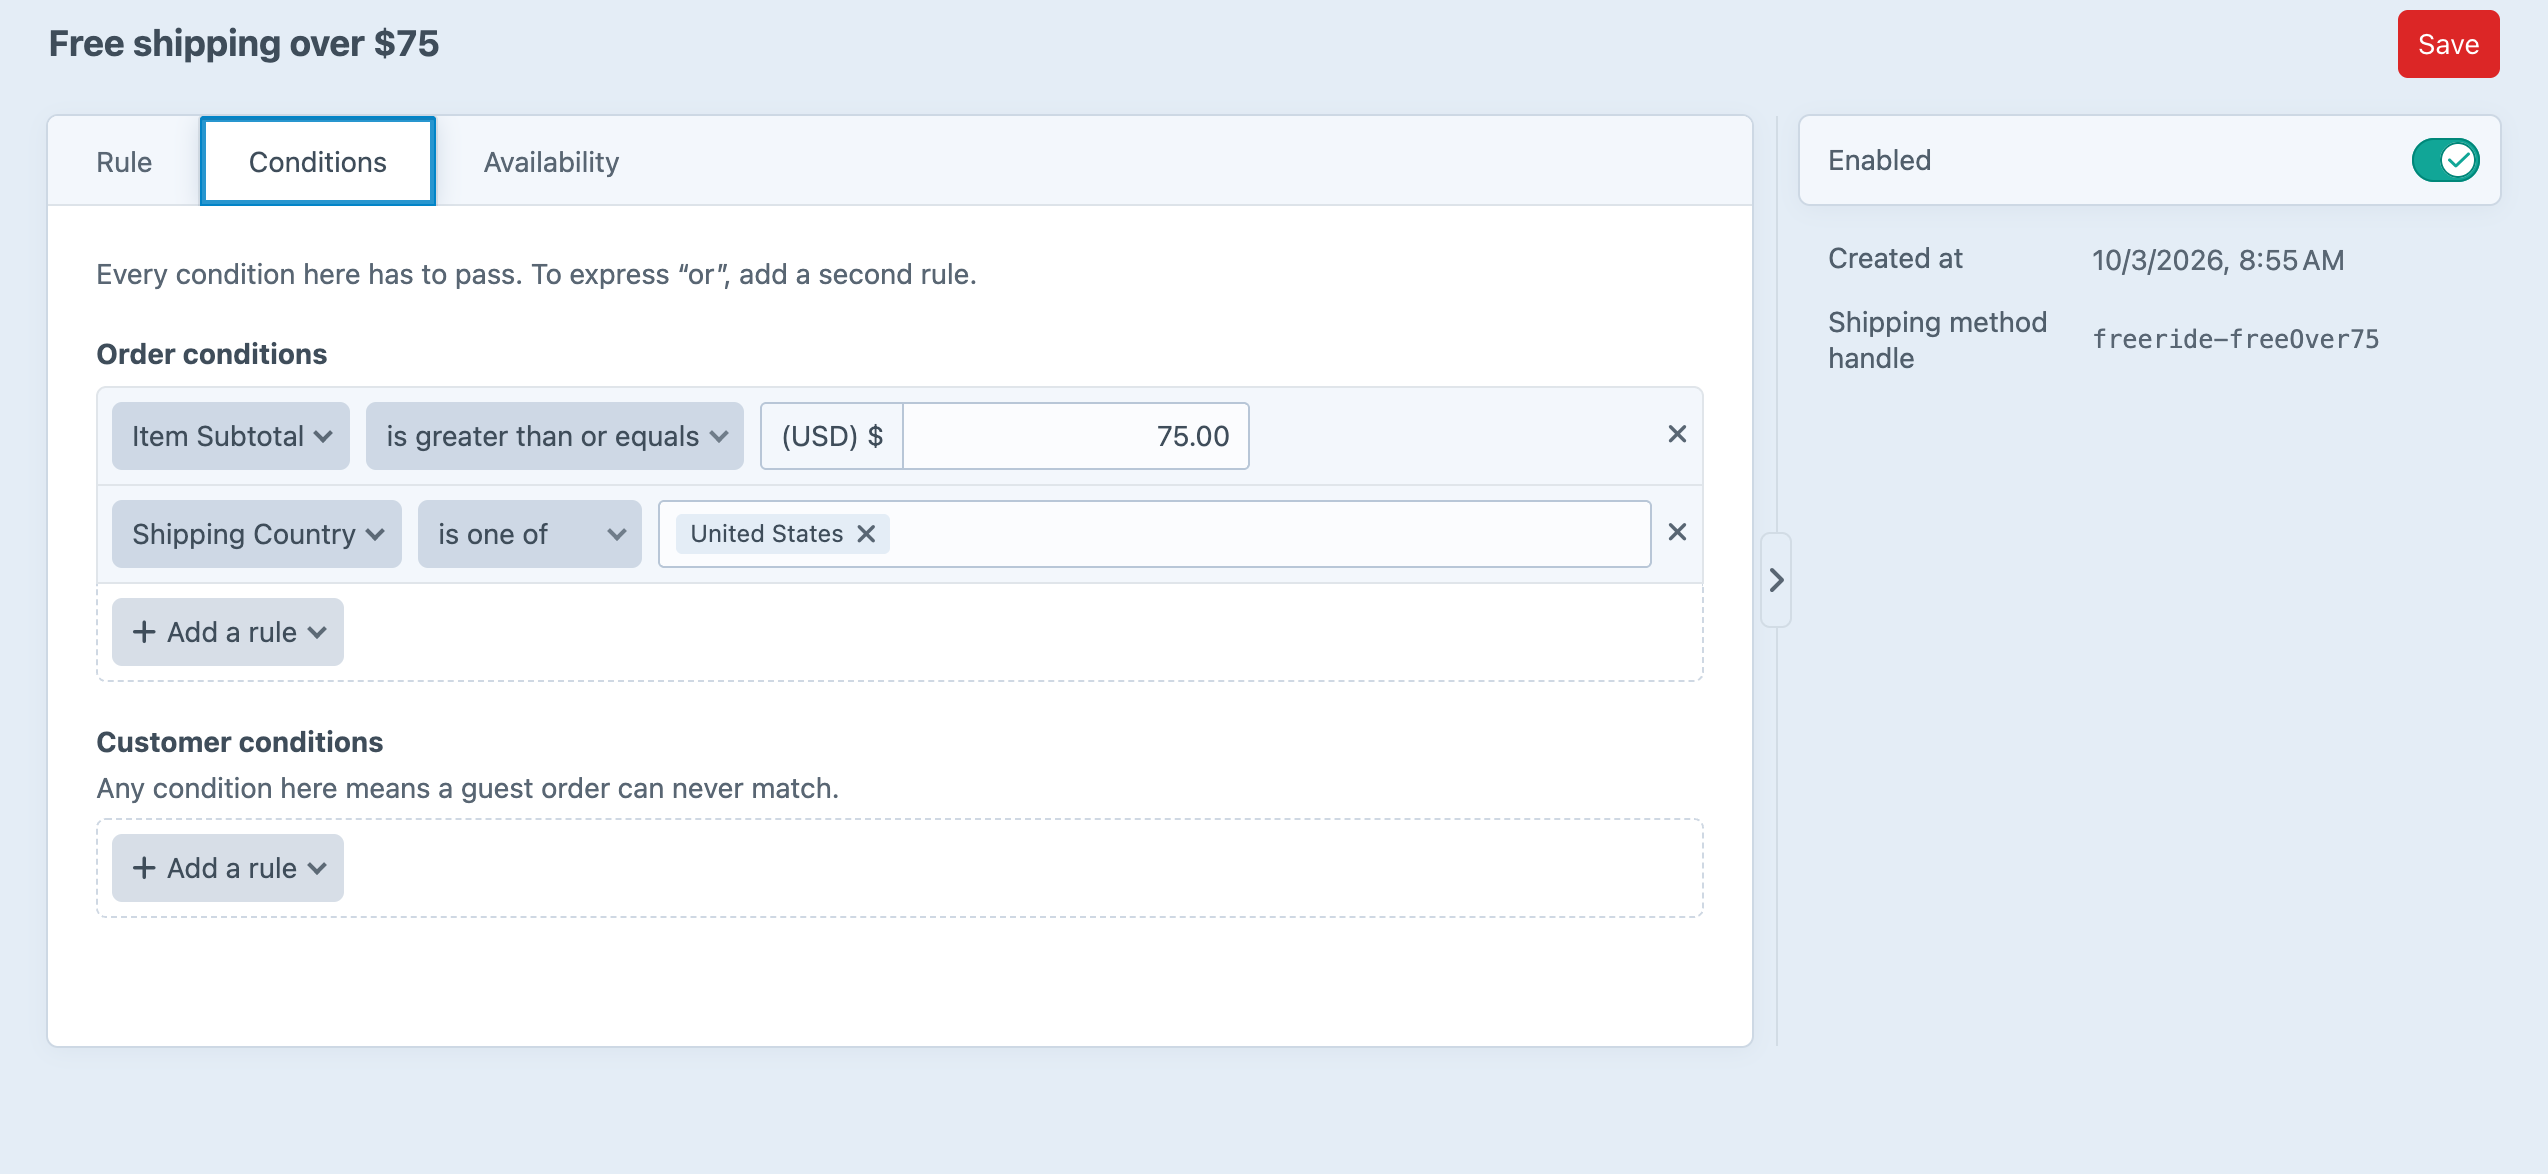Click the created date 10/3/2026, 8:55 AM
Screen dimensions: 2548x1174
pos(2218,260)
